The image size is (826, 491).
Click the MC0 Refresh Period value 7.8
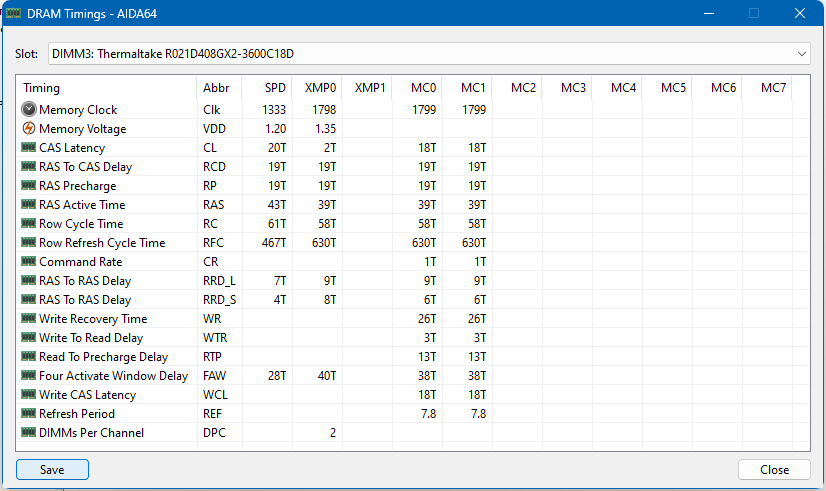tap(429, 413)
